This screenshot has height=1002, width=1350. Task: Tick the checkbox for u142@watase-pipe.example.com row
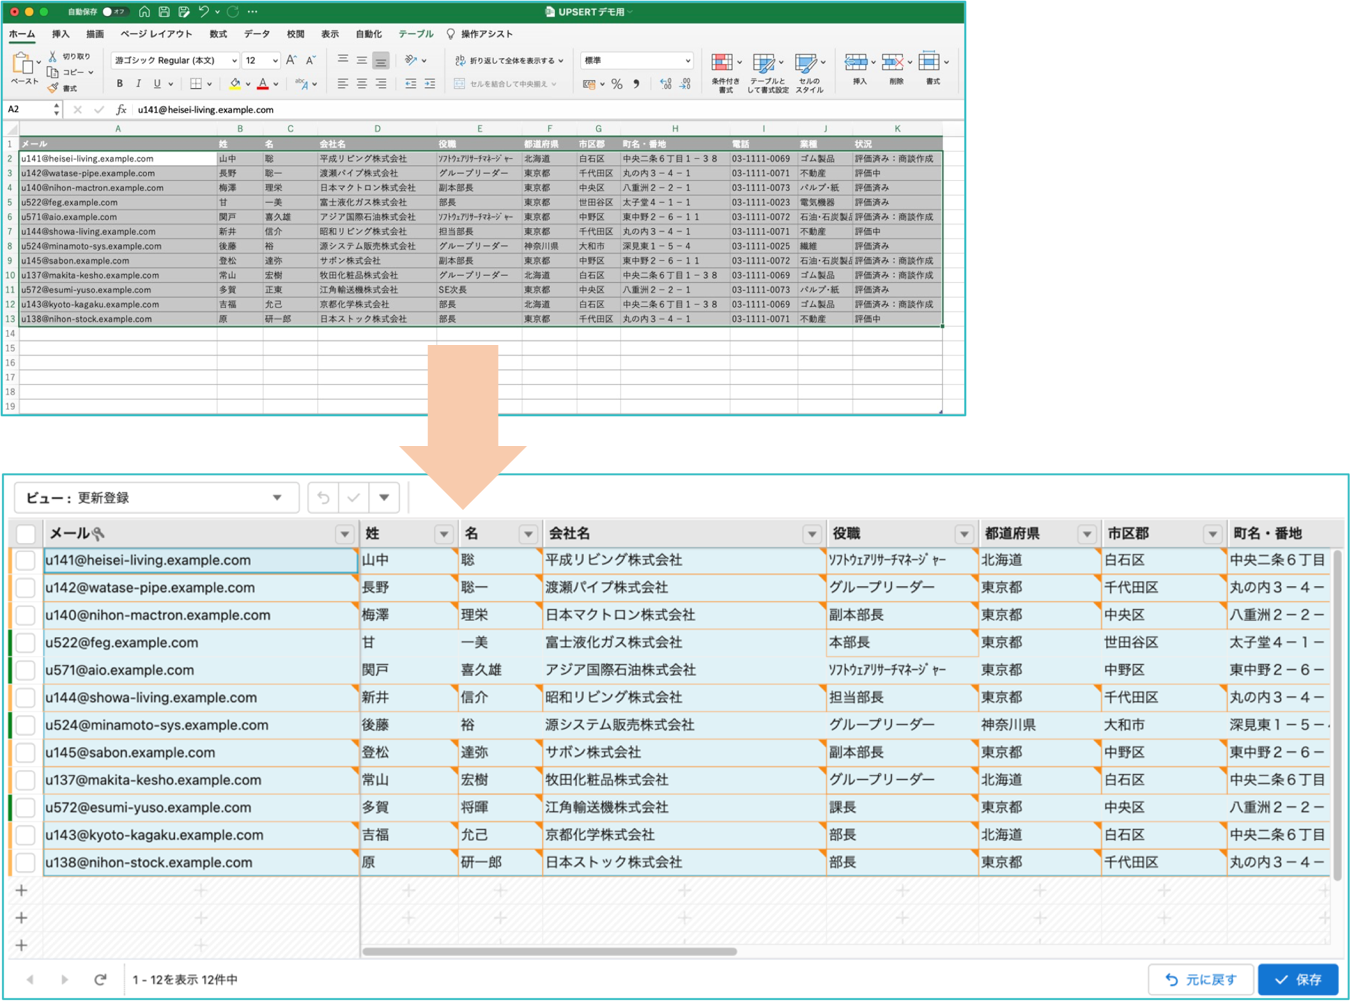point(26,588)
